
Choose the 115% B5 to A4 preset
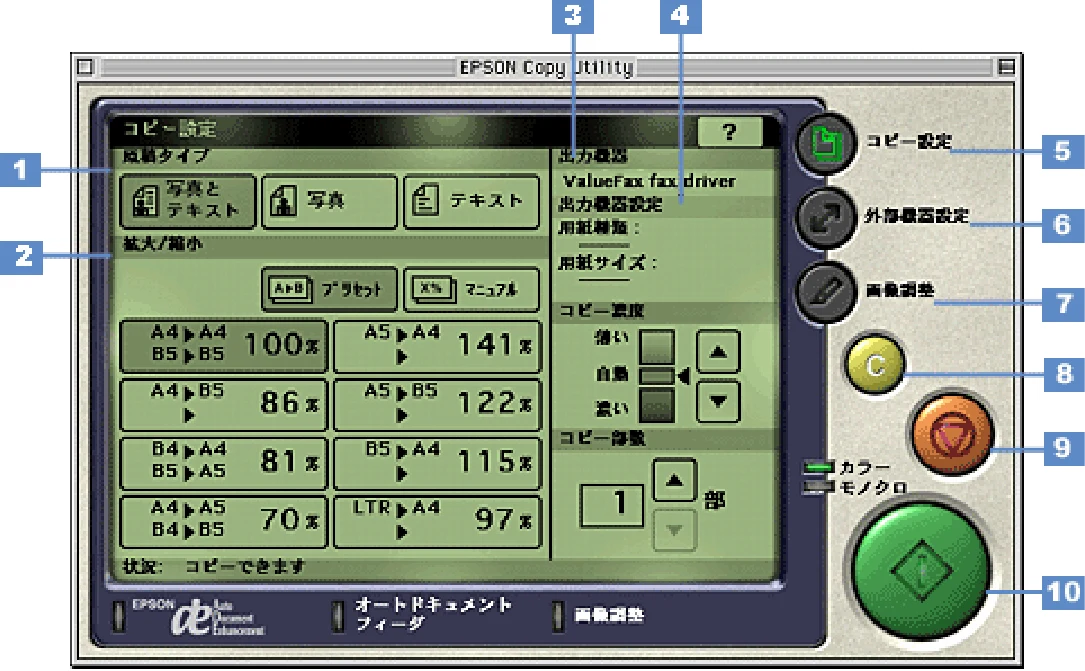point(437,462)
